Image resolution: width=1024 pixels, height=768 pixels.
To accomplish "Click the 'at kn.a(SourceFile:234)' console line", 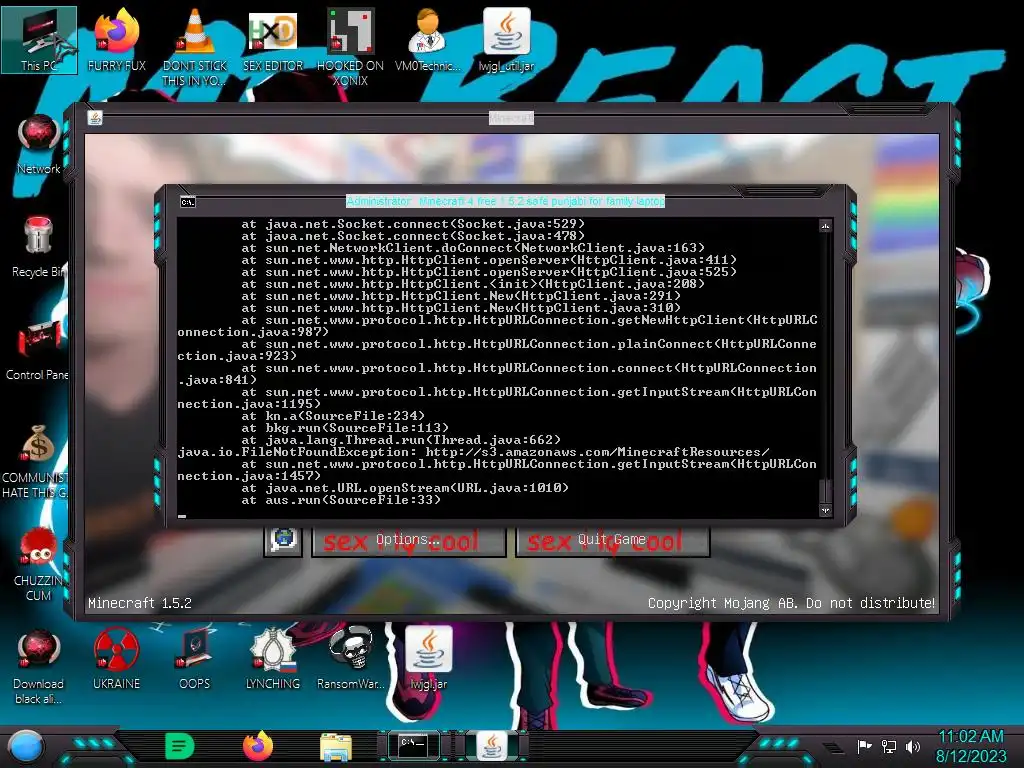I will [x=333, y=416].
